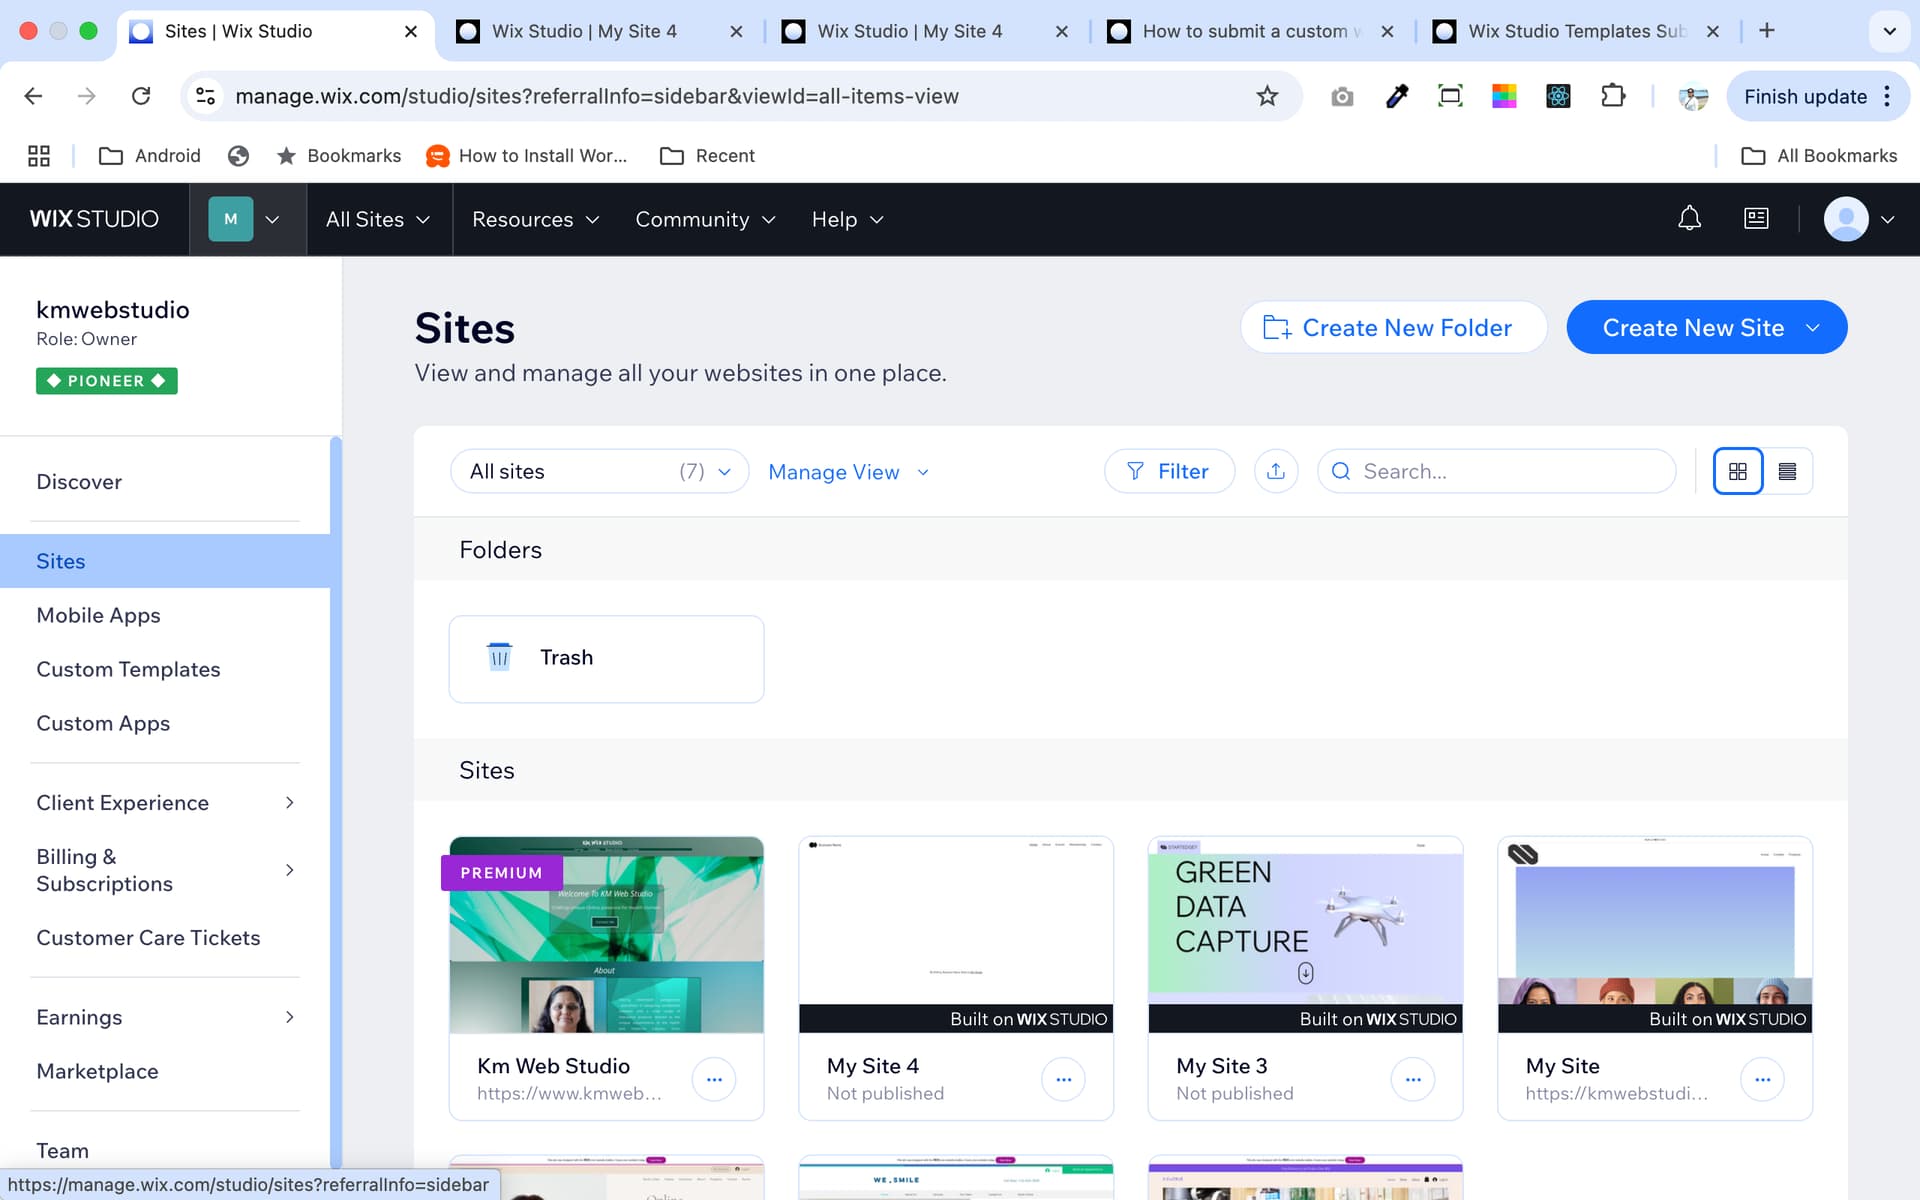Open the news feed icon in header
1920x1200 pixels.
[x=1756, y=219]
